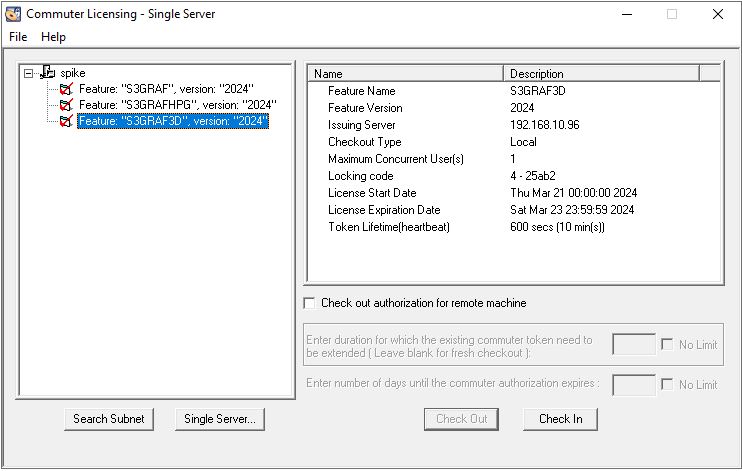Viewport: 742px width, 471px height.
Task: Click the Description column header
Action: pos(601,74)
